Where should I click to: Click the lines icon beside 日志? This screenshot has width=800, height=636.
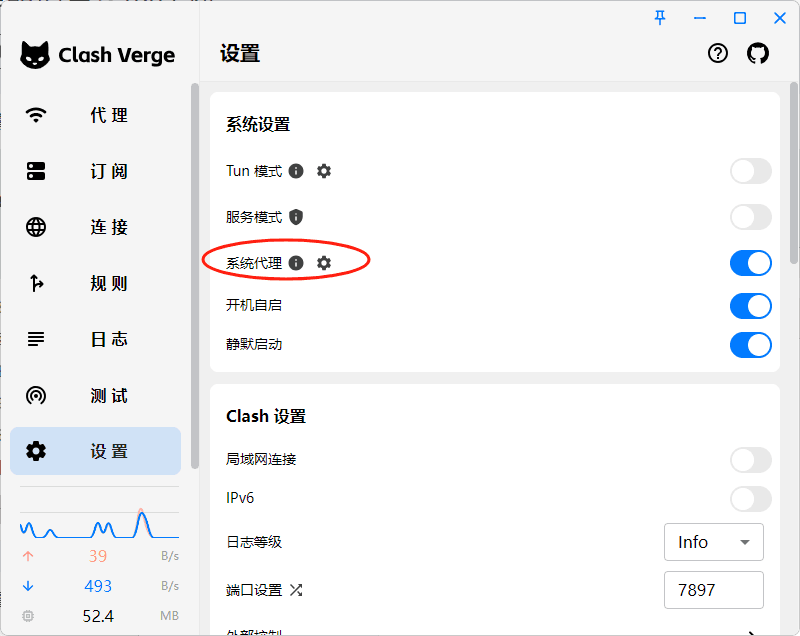[x=36, y=339]
